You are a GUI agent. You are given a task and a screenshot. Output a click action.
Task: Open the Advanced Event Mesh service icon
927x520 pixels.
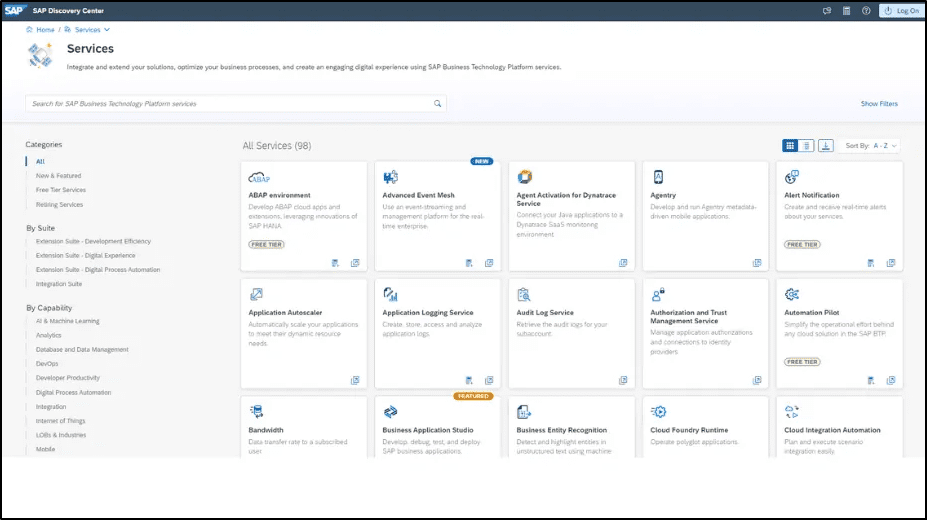point(390,177)
